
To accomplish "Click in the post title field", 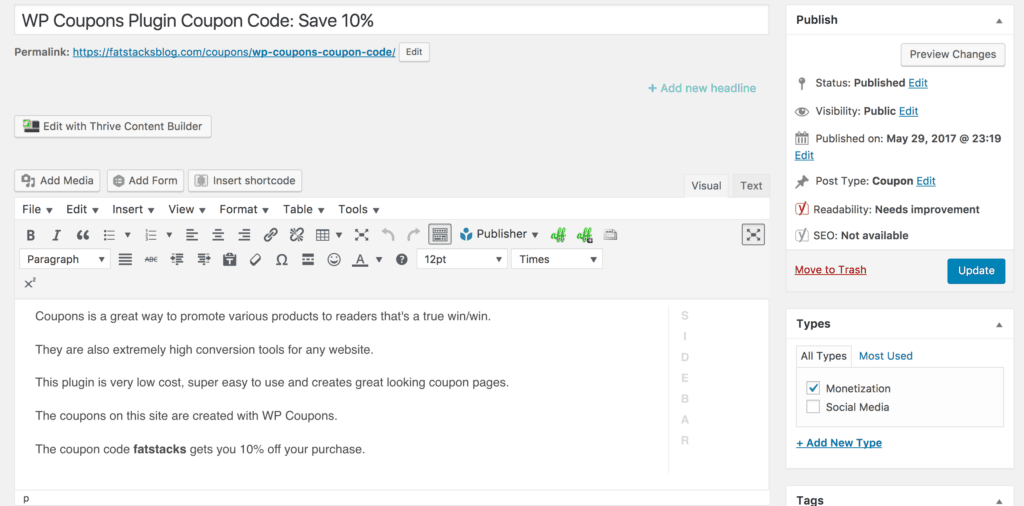I will pos(391,20).
